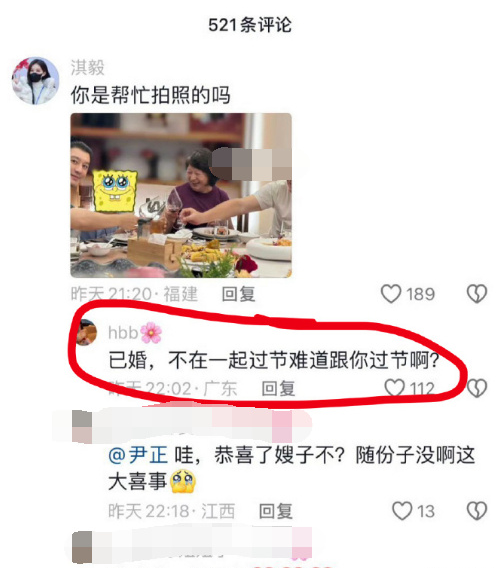
Task: Select the 你是帮忙拍照的吗 comment text
Action: click(x=150, y=95)
